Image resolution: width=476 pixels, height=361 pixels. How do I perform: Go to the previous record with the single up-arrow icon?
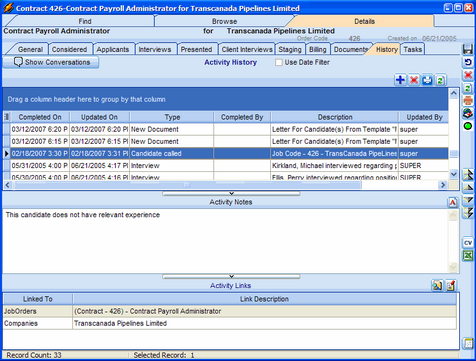pos(468,187)
